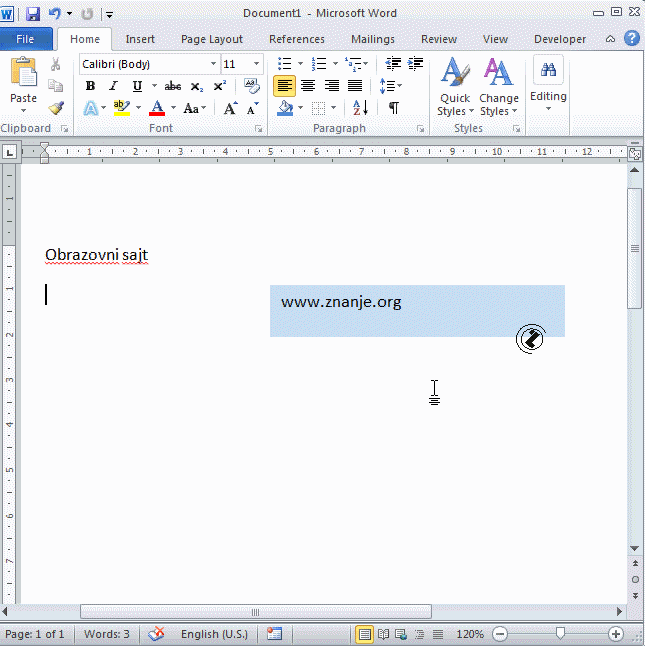The image size is (645, 646).
Task: Click the zoom slider handle
Action: point(560,634)
